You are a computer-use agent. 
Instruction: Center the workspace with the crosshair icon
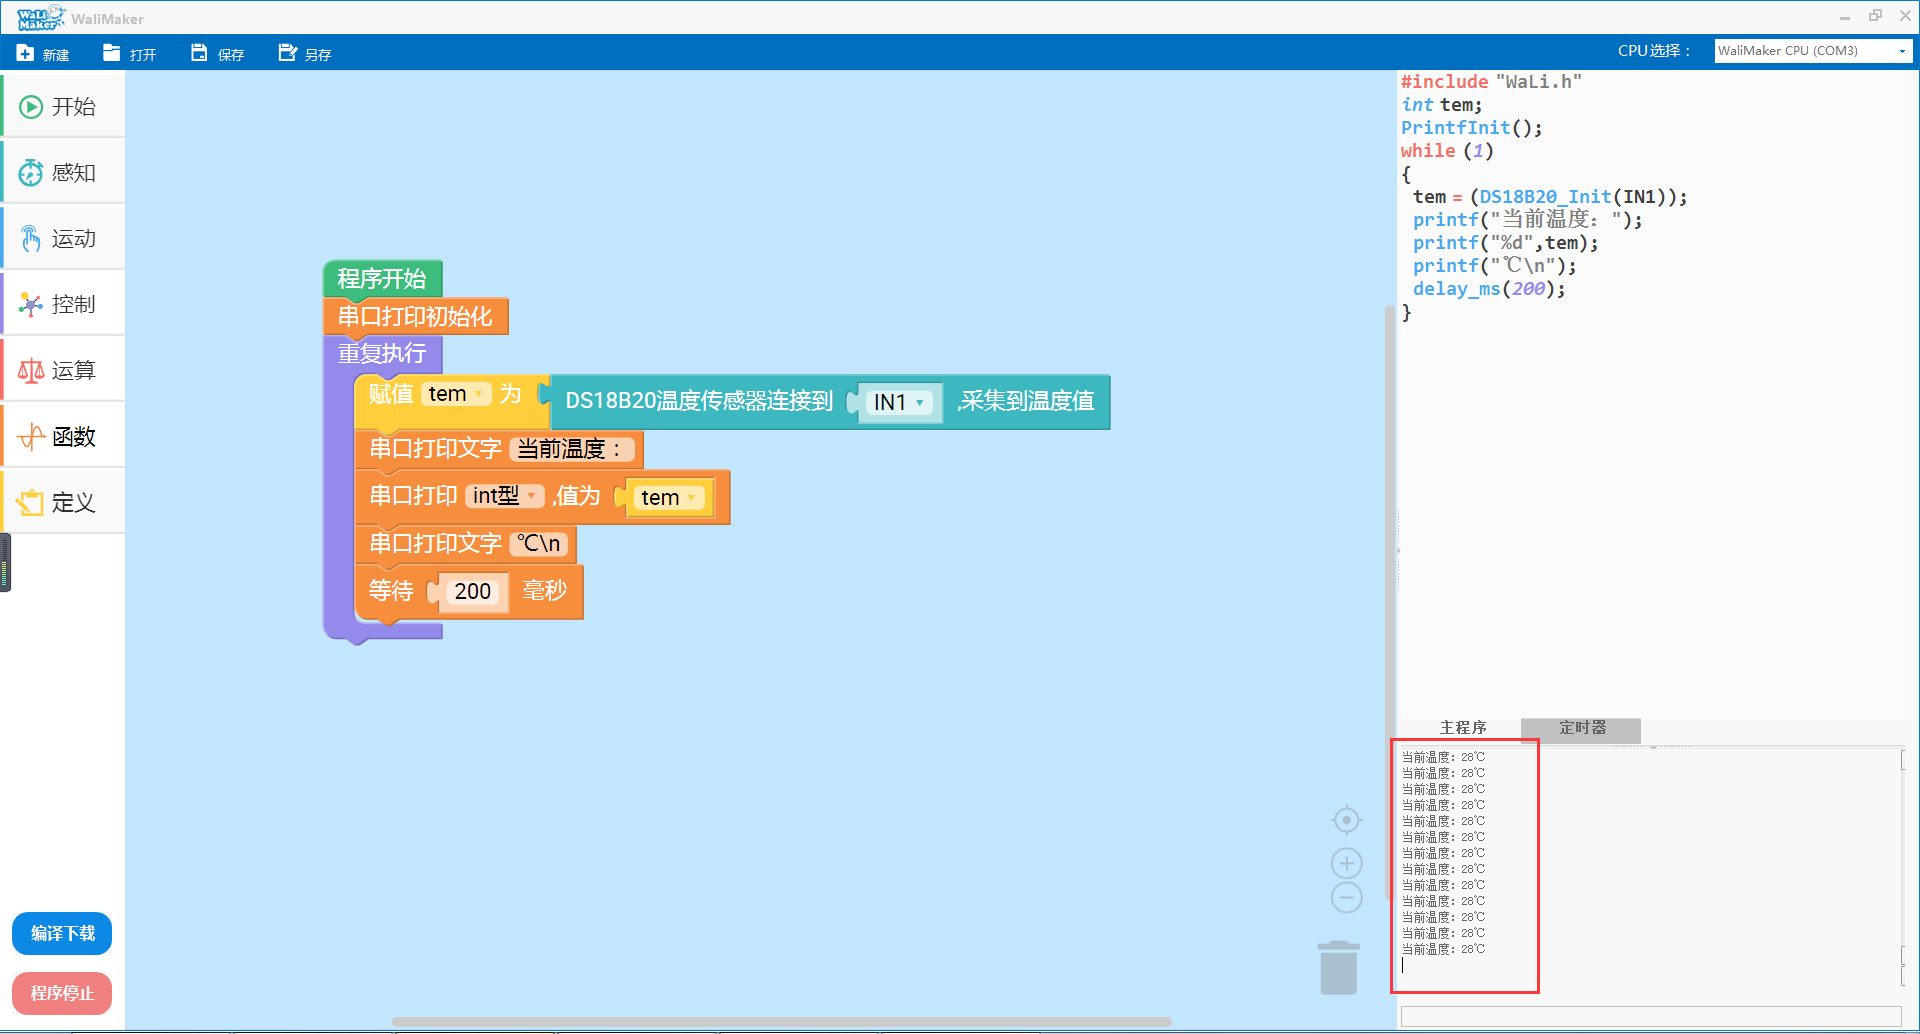click(x=1346, y=821)
